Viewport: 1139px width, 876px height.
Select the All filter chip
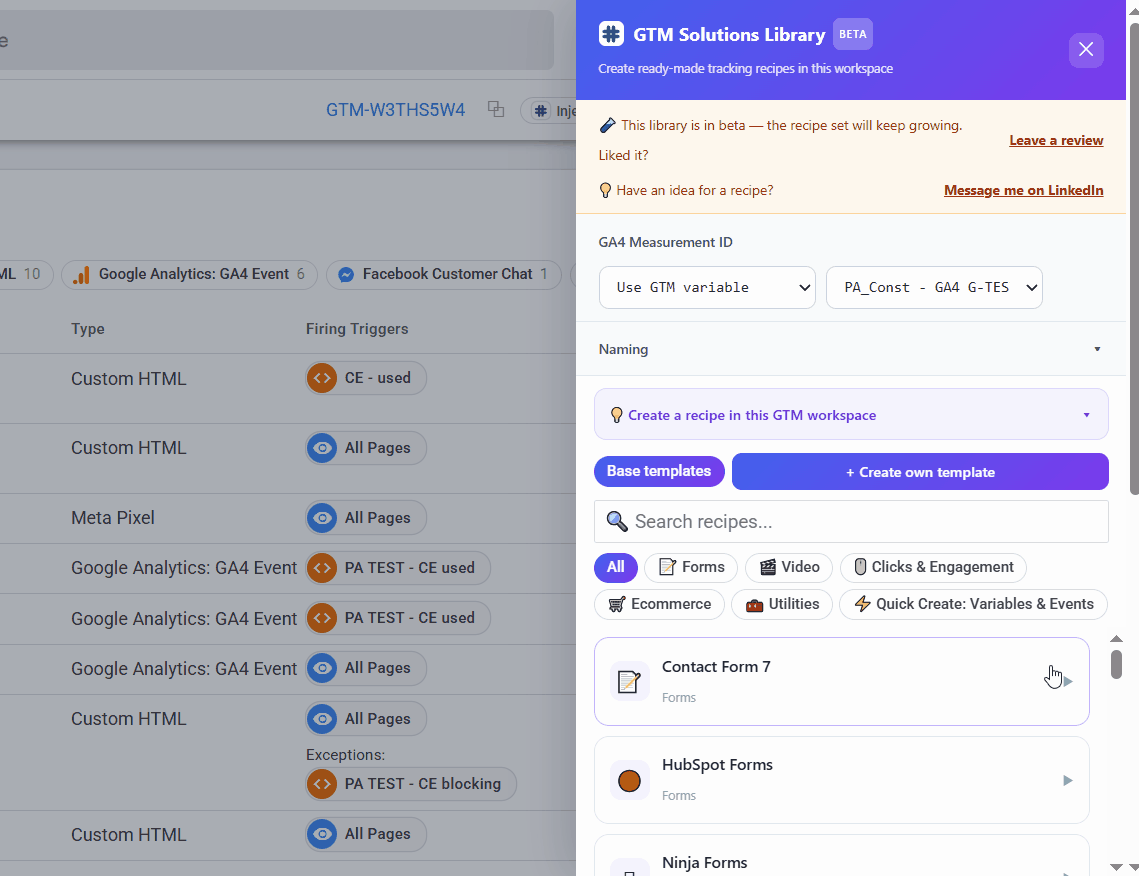click(x=616, y=567)
